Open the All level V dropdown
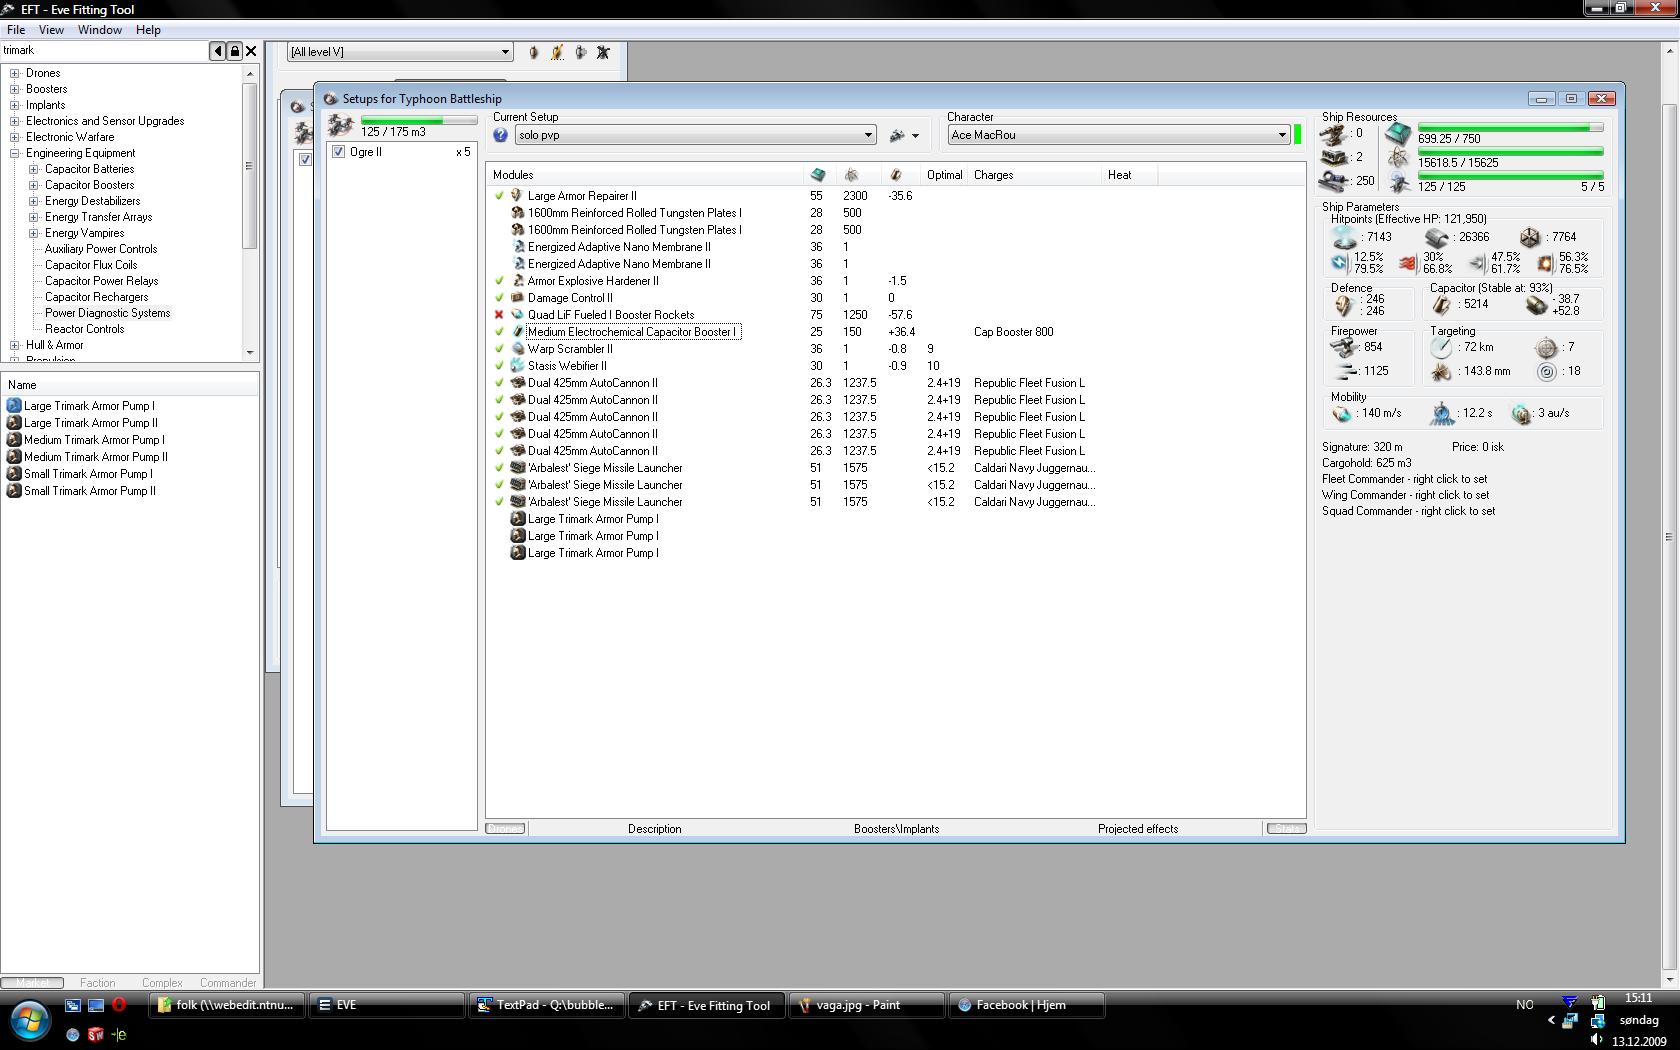 [x=399, y=52]
